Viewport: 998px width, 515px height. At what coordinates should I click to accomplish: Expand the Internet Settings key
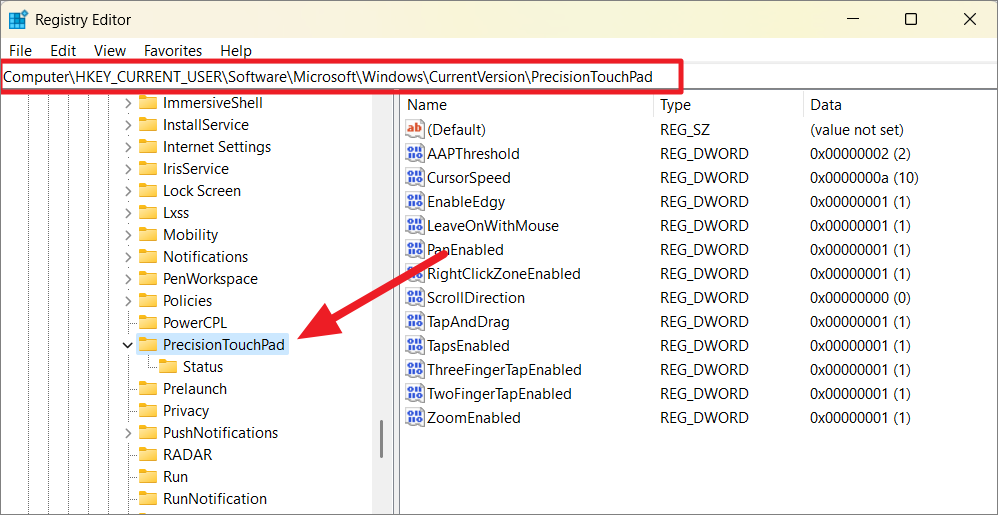click(127, 147)
